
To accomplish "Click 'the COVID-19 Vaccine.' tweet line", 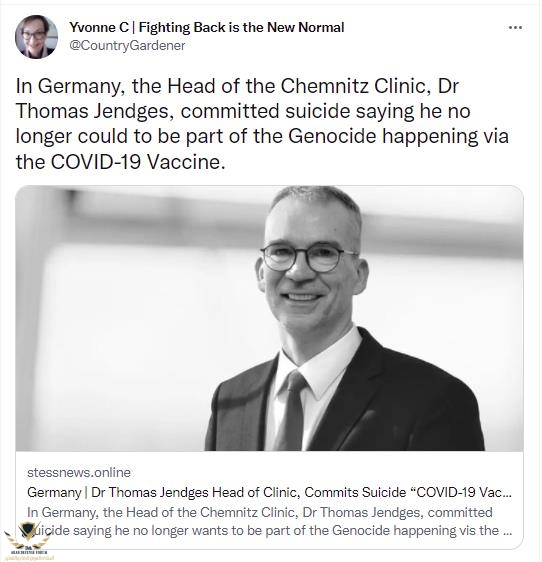I will click(x=120, y=162).
